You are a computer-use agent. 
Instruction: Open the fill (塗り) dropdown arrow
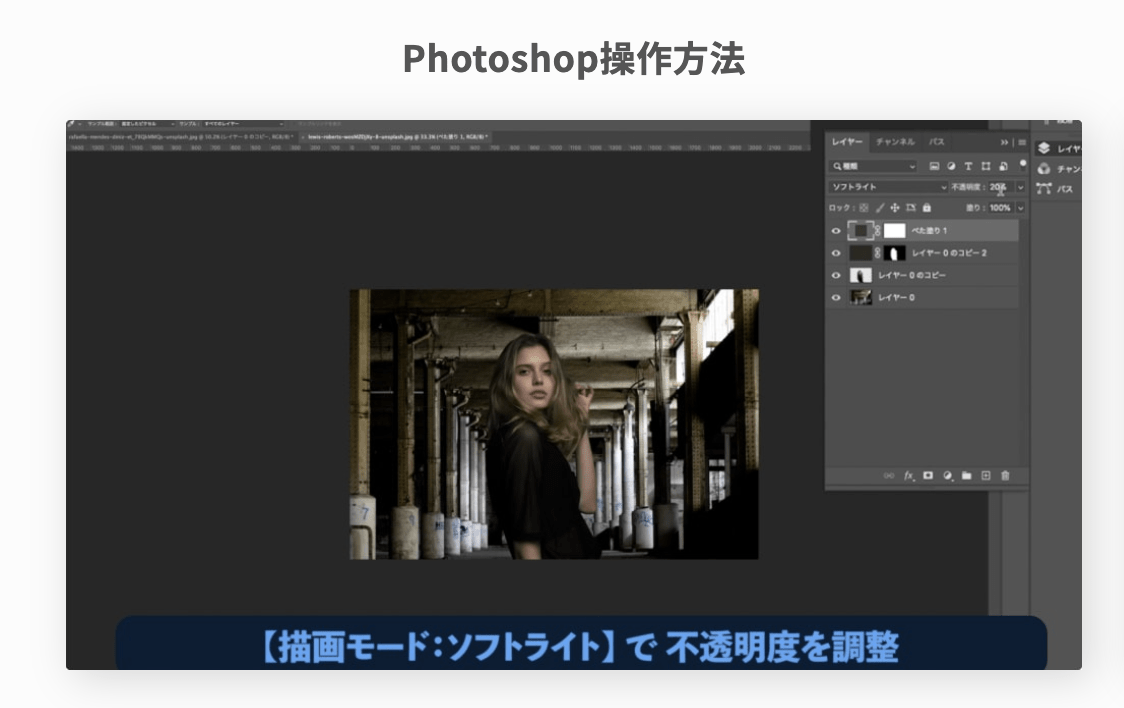(x=1021, y=208)
